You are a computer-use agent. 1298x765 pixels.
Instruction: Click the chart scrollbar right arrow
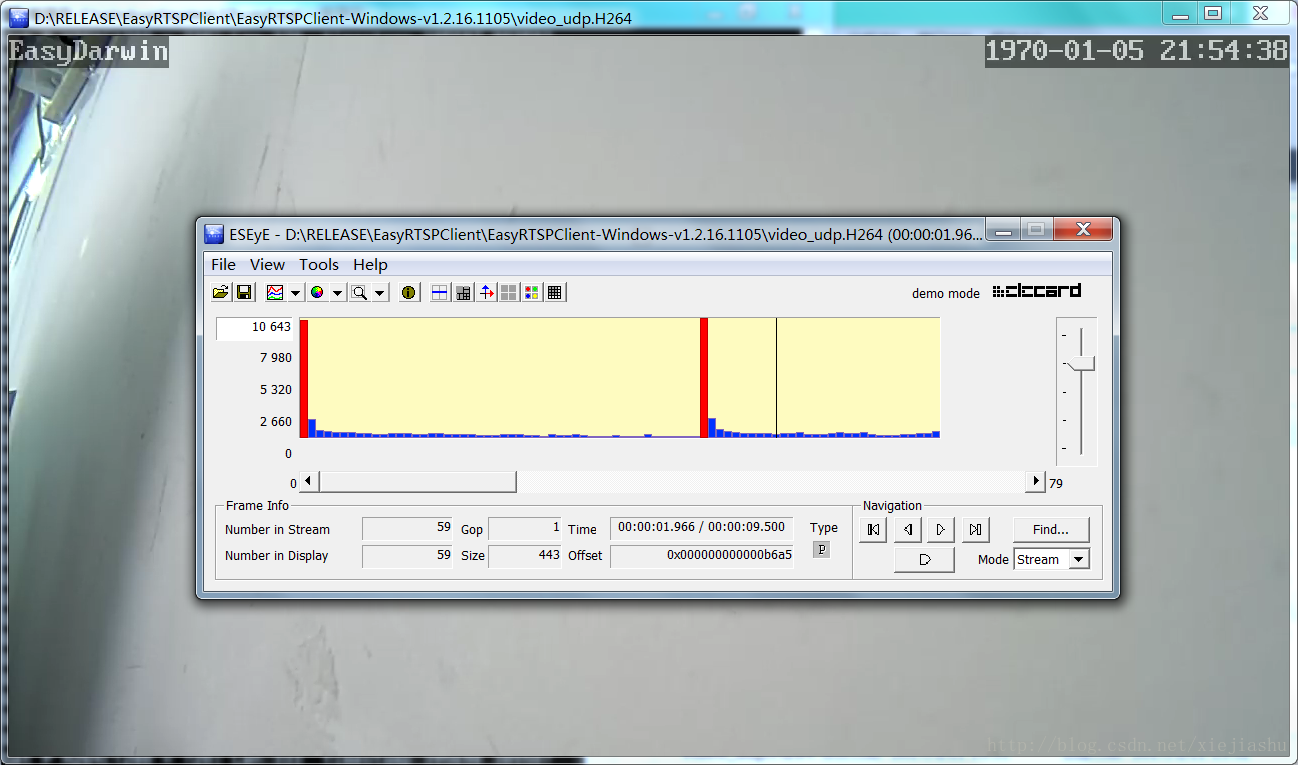1035,482
